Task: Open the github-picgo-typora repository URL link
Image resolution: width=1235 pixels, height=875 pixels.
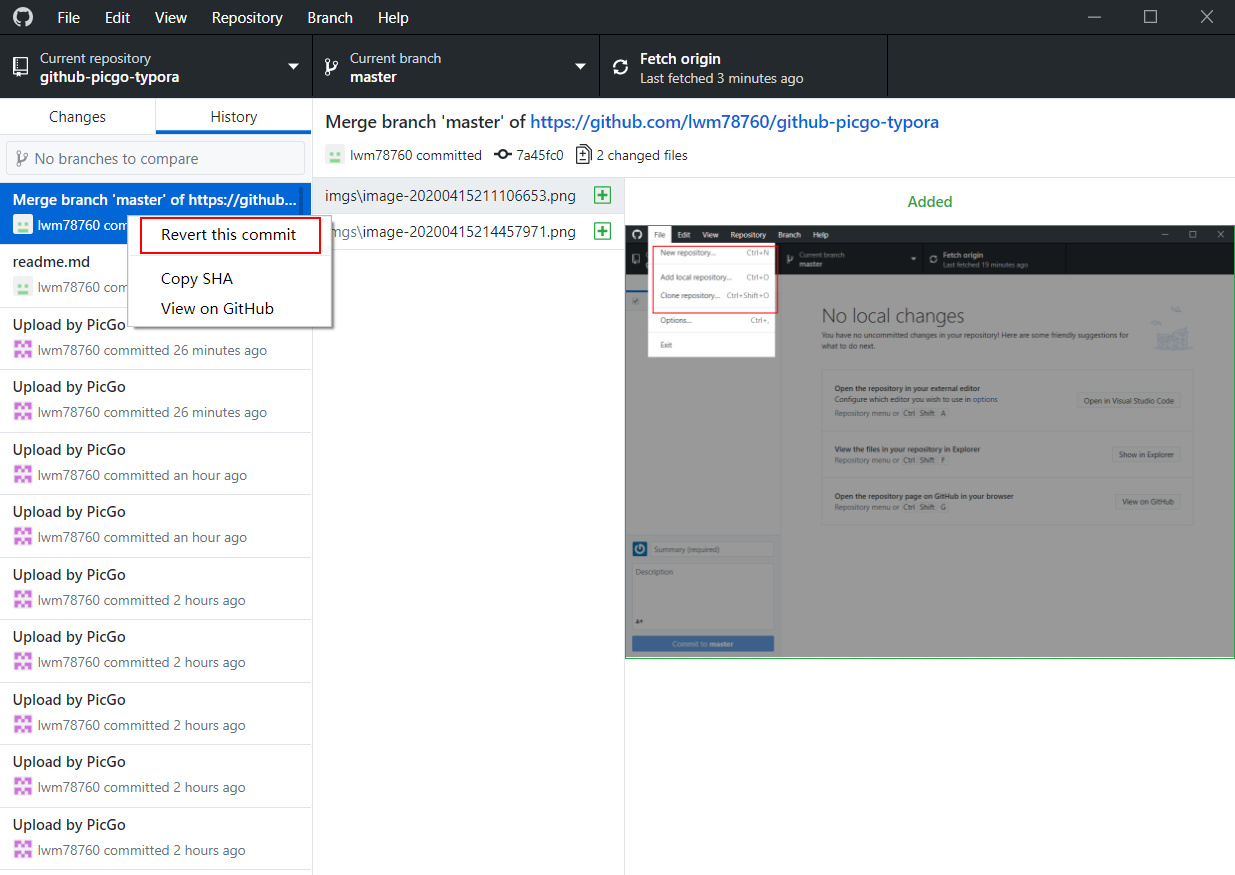Action: [734, 122]
